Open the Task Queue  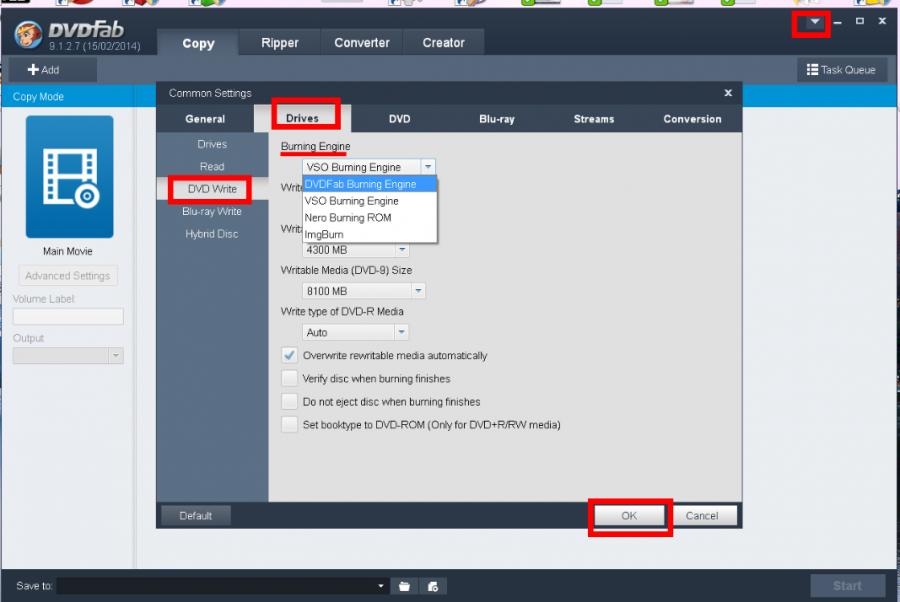pyautogui.click(x=842, y=69)
